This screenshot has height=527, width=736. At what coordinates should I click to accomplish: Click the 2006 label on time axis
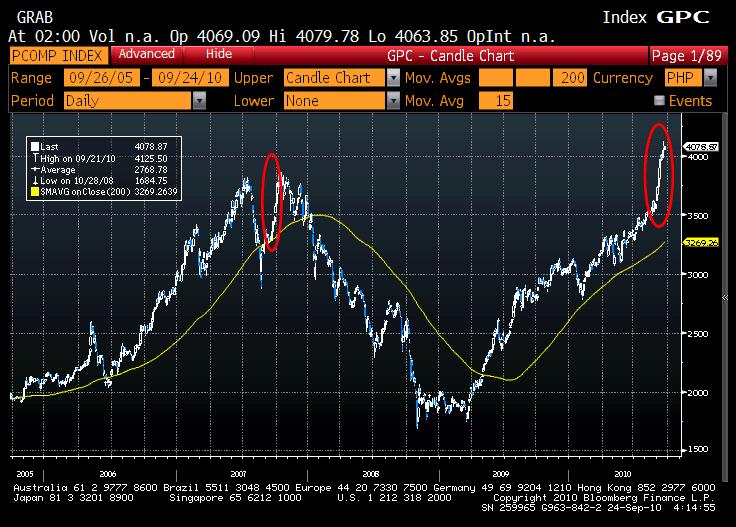(107, 474)
